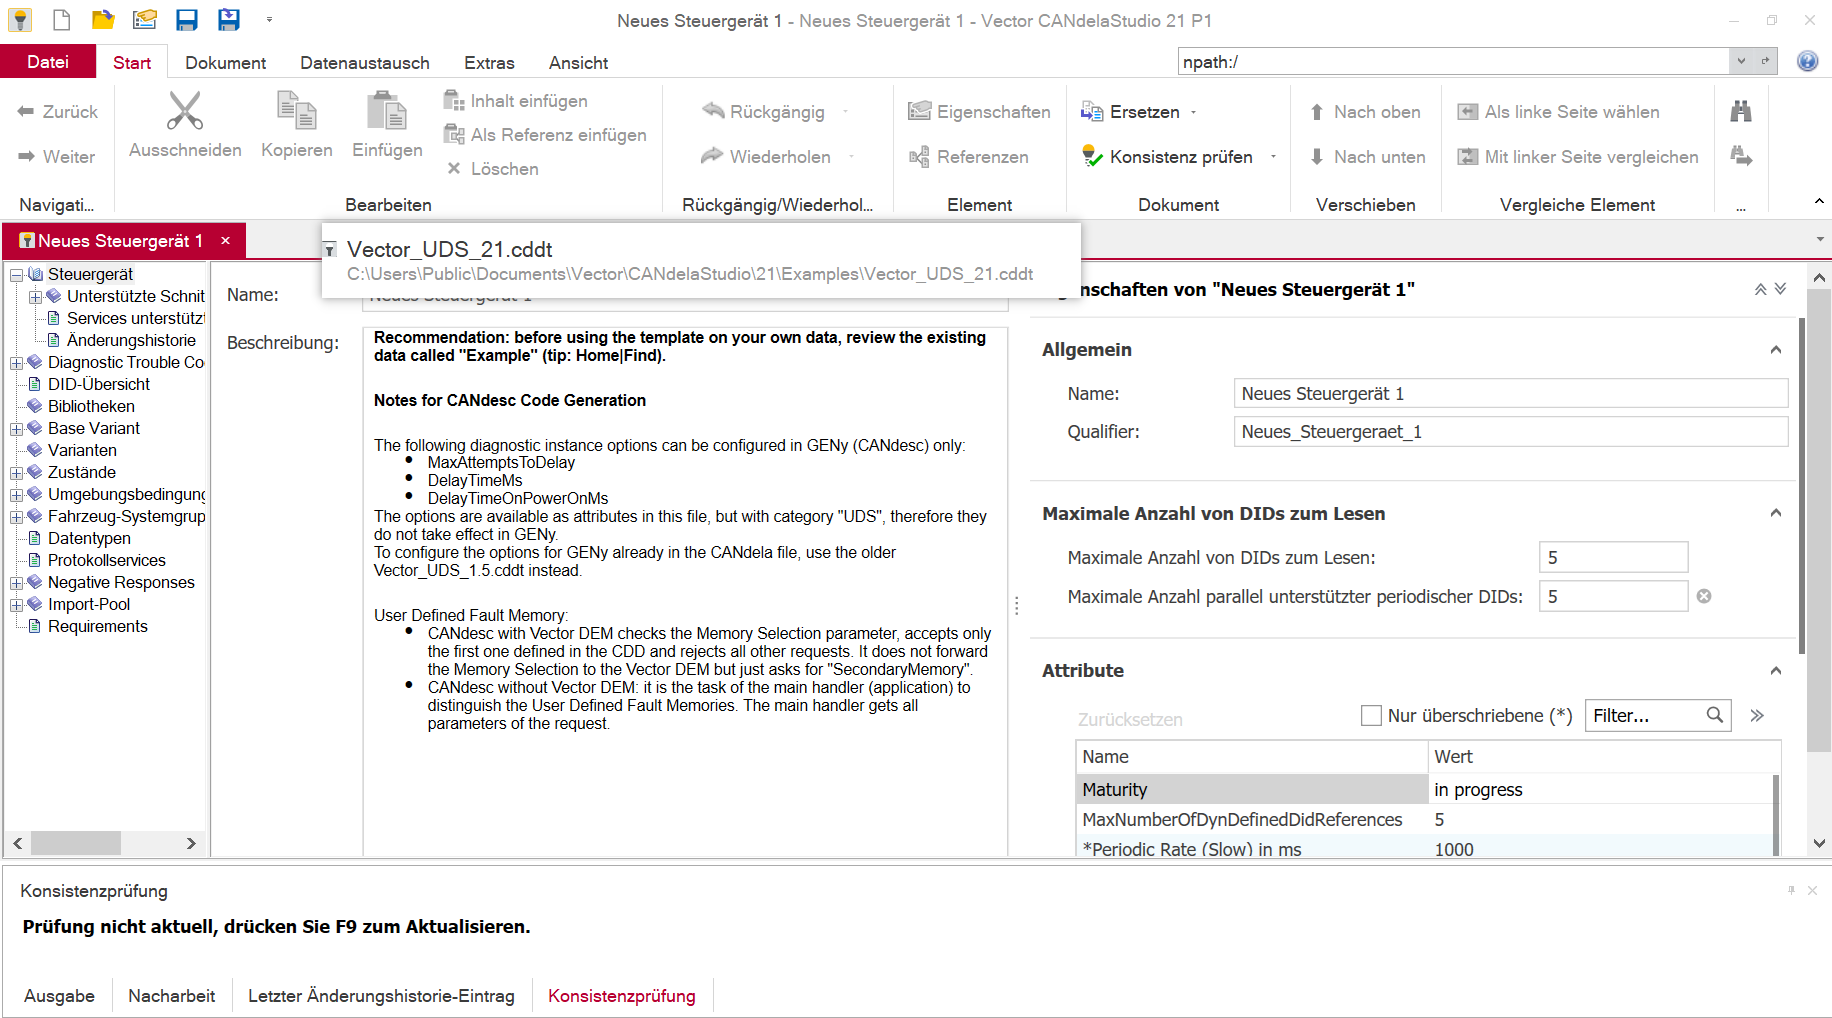Switch to the Dokument ribbon tab
Screen dimensions: 1832x1018
point(225,62)
